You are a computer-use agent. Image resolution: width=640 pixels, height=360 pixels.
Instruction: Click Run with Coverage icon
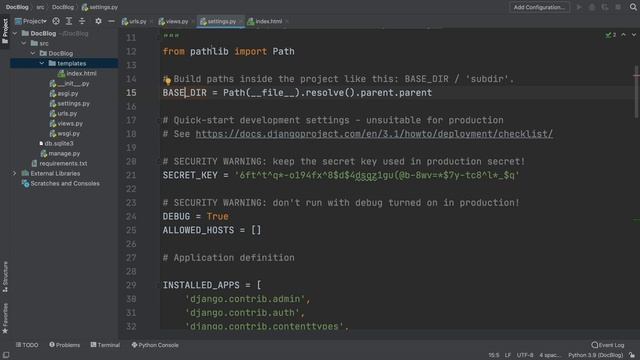[x=605, y=7]
